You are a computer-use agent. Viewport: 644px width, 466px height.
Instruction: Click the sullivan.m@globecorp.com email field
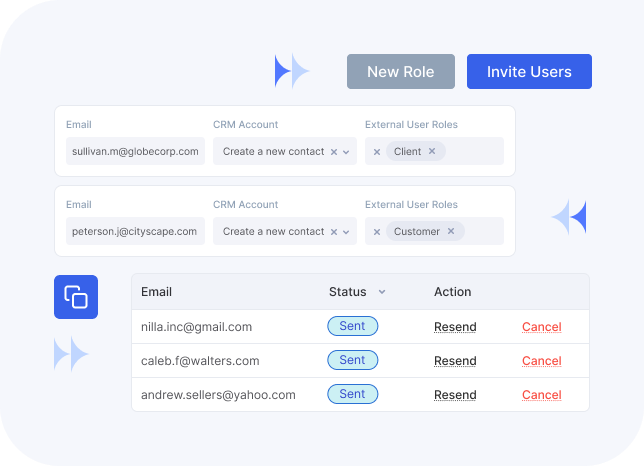[135, 152]
